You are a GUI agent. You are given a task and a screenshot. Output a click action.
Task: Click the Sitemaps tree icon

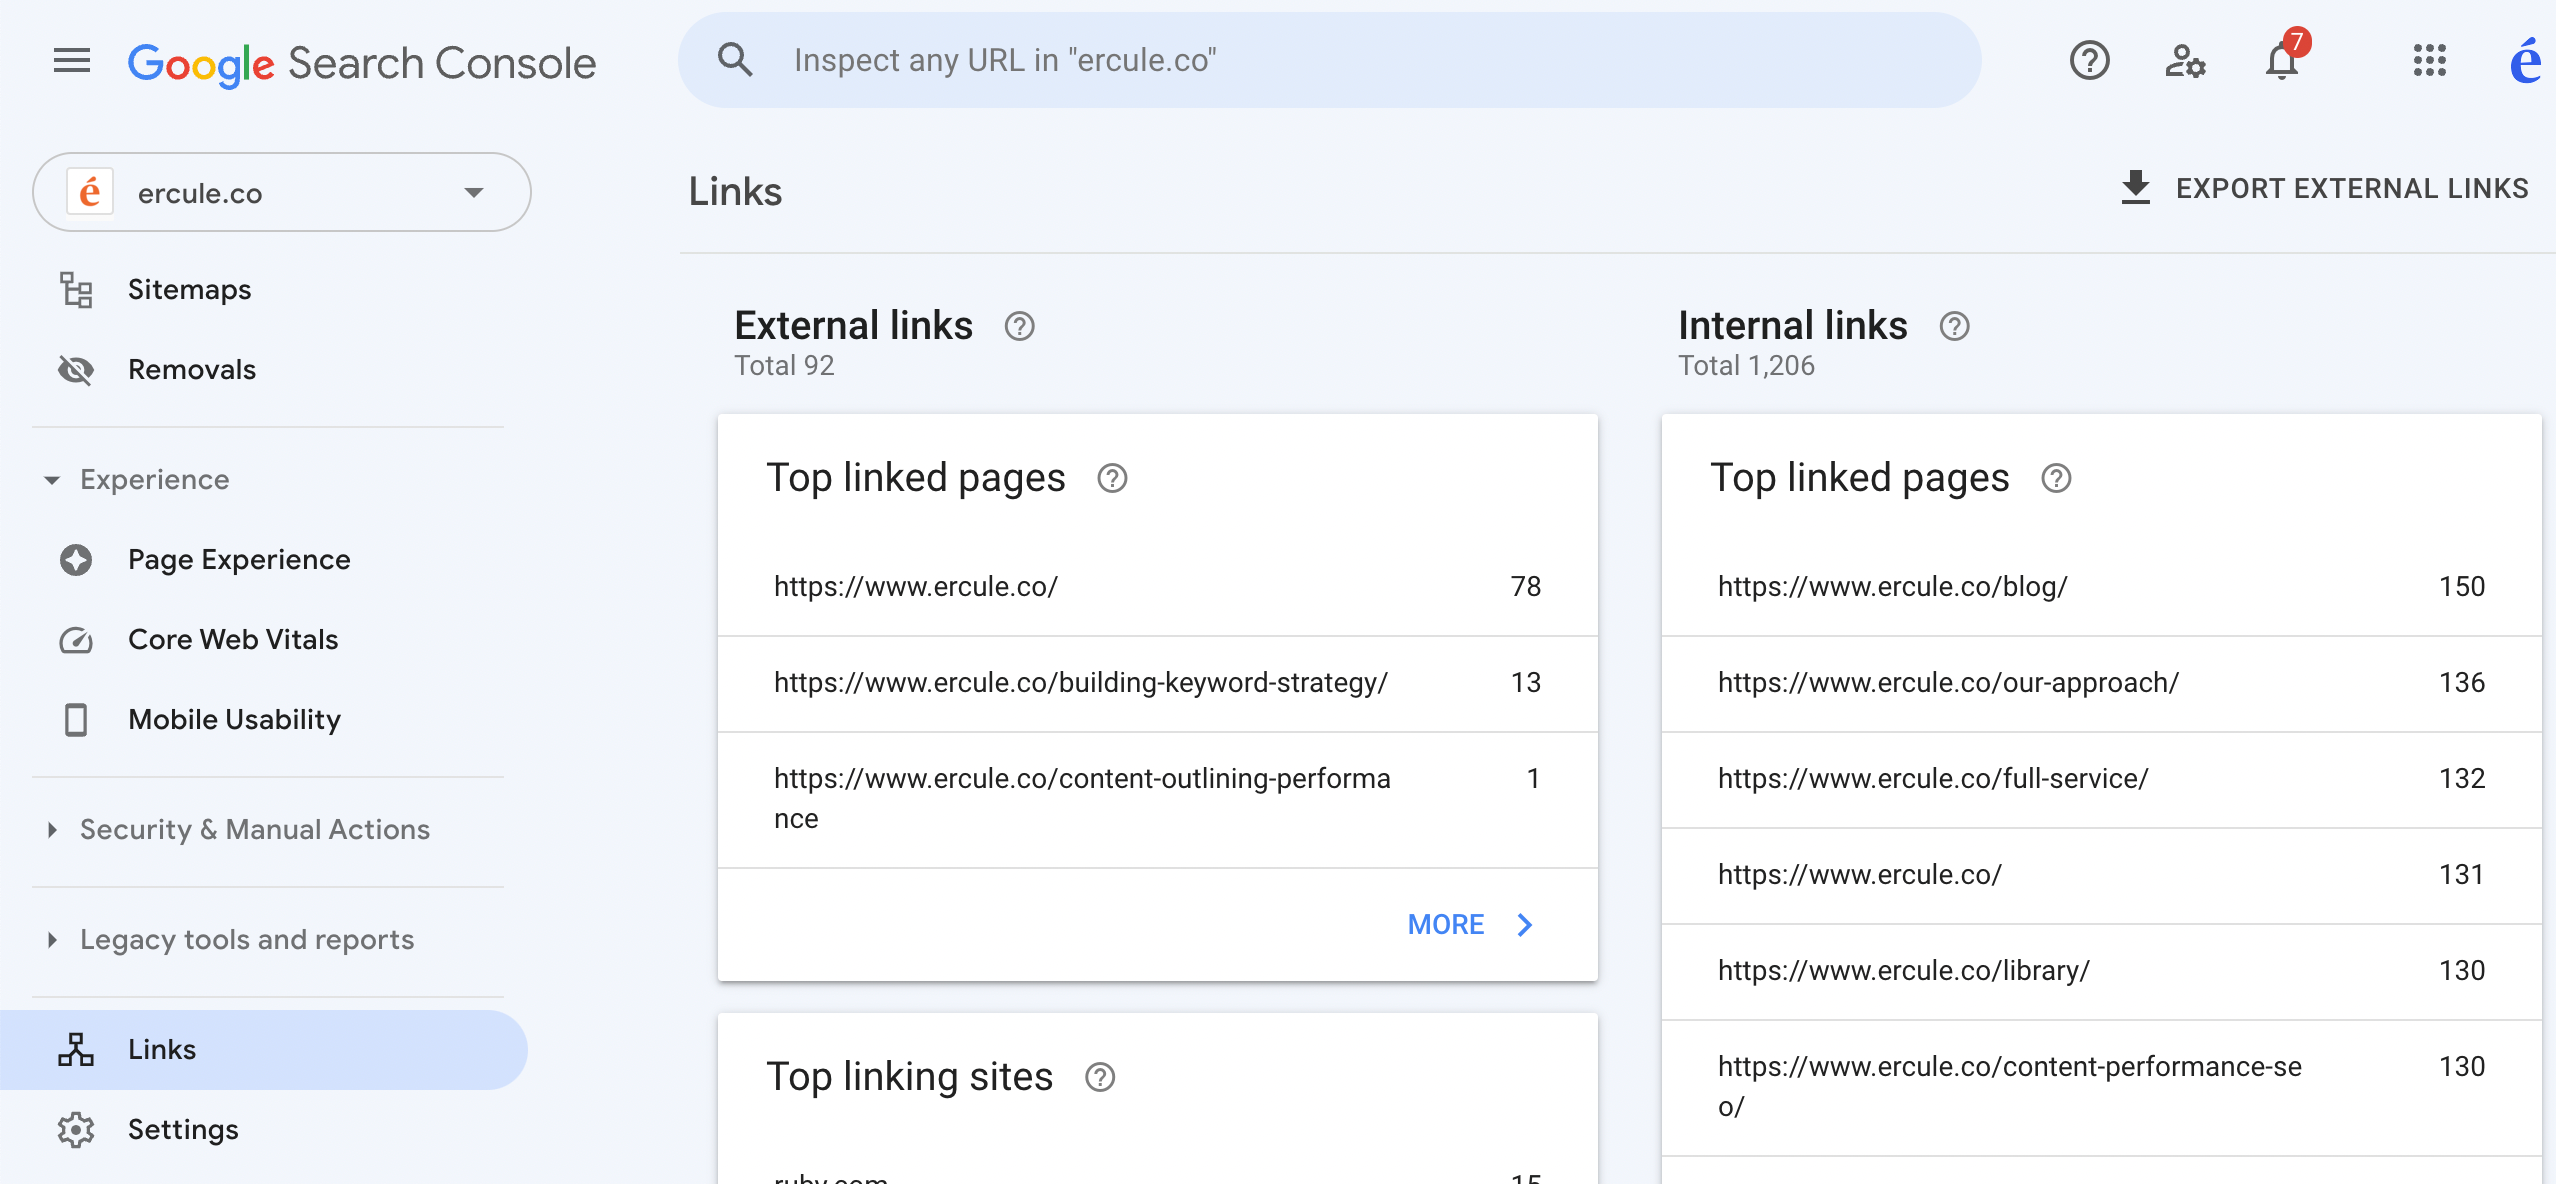[x=76, y=290]
